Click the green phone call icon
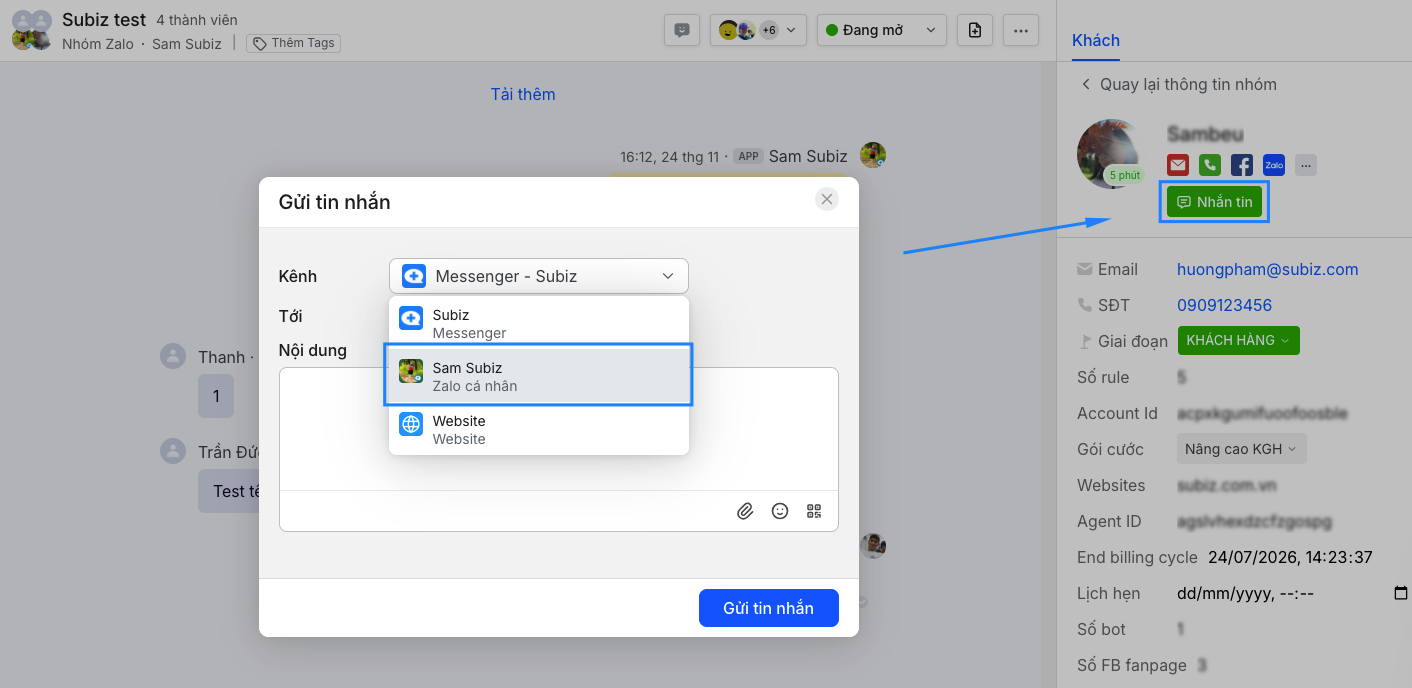 [x=1210, y=165]
